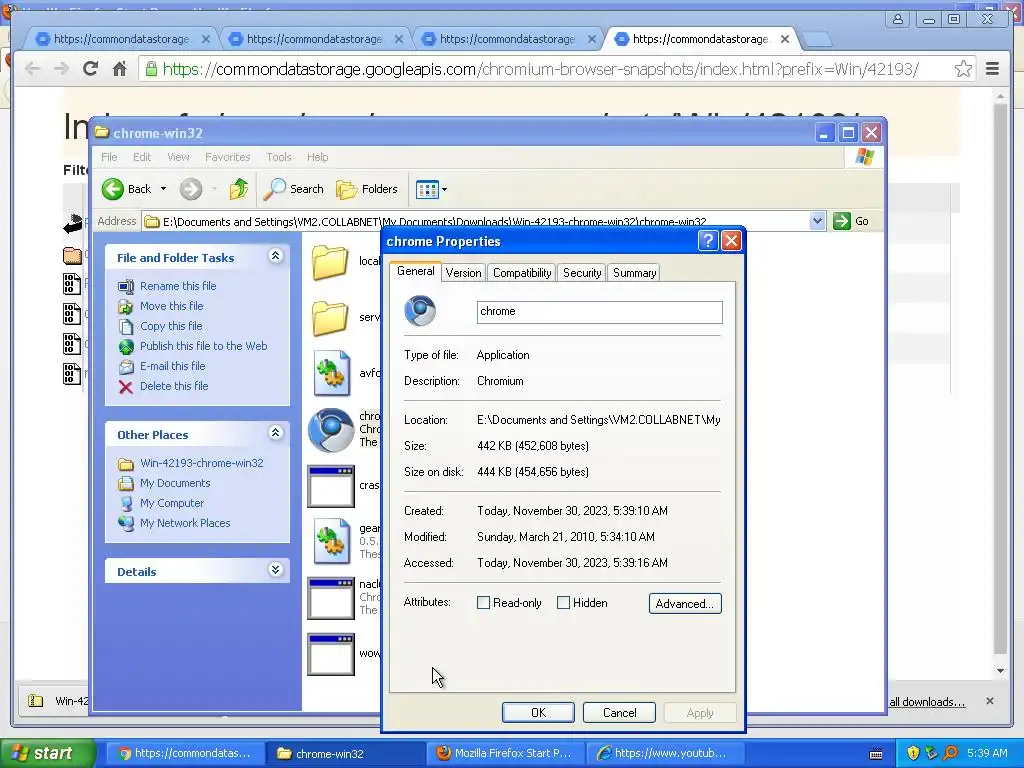Click the Up folder icon in Explorer toolbar
The width and height of the screenshot is (1024, 768).
pyautogui.click(x=238, y=189)
